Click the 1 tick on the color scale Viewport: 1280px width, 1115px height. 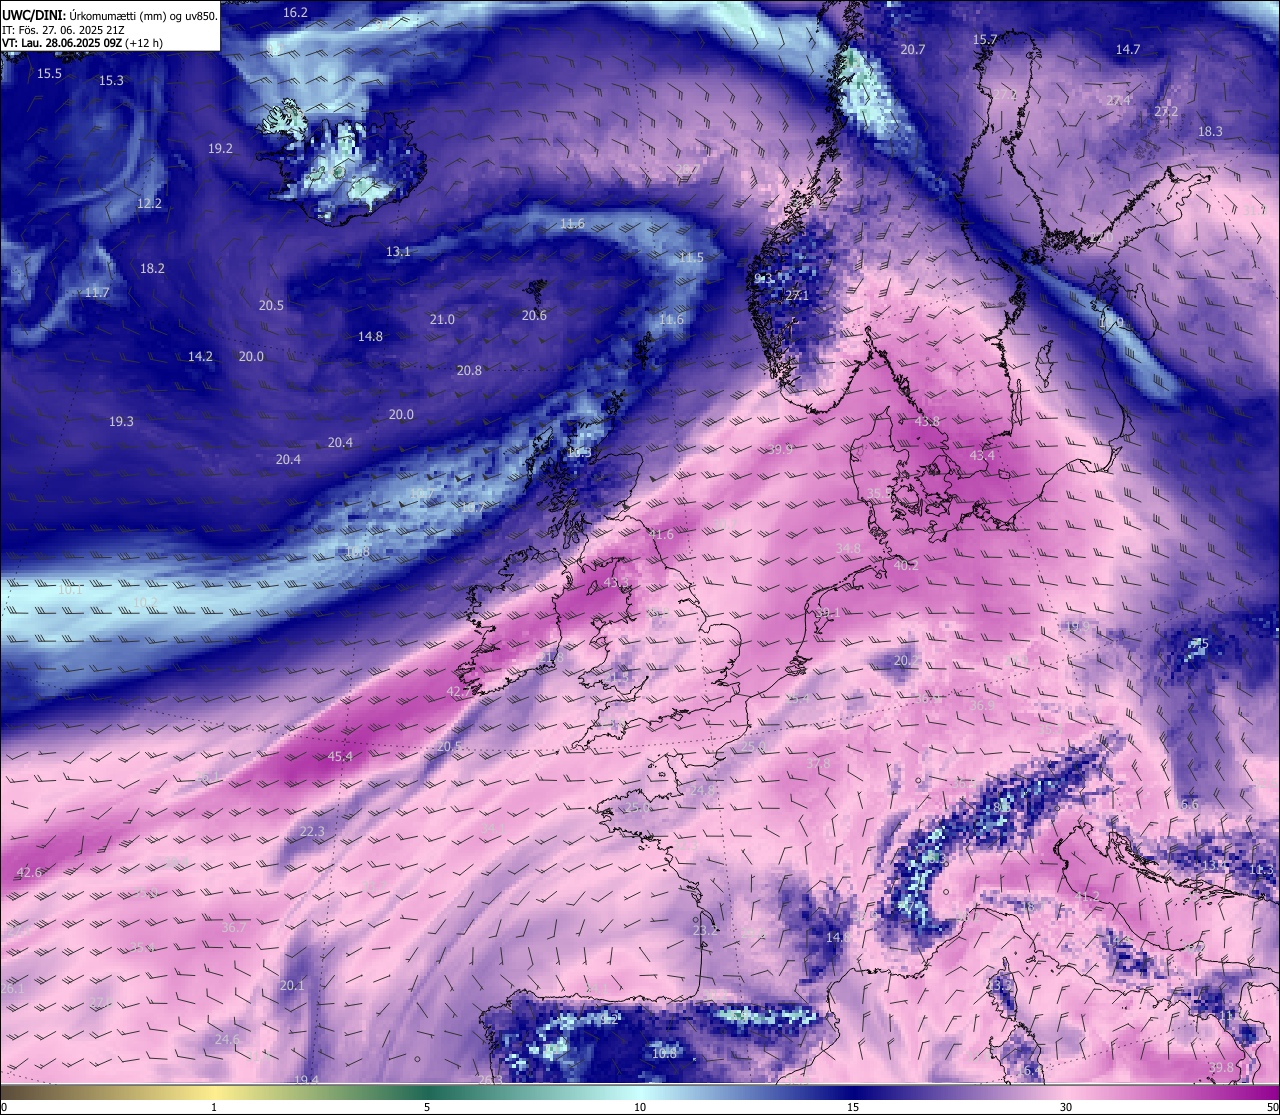pos(214,1107)
